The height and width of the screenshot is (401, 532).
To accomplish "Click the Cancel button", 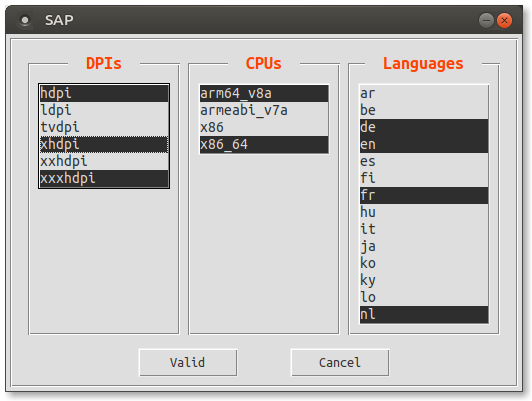I will 340,362.
